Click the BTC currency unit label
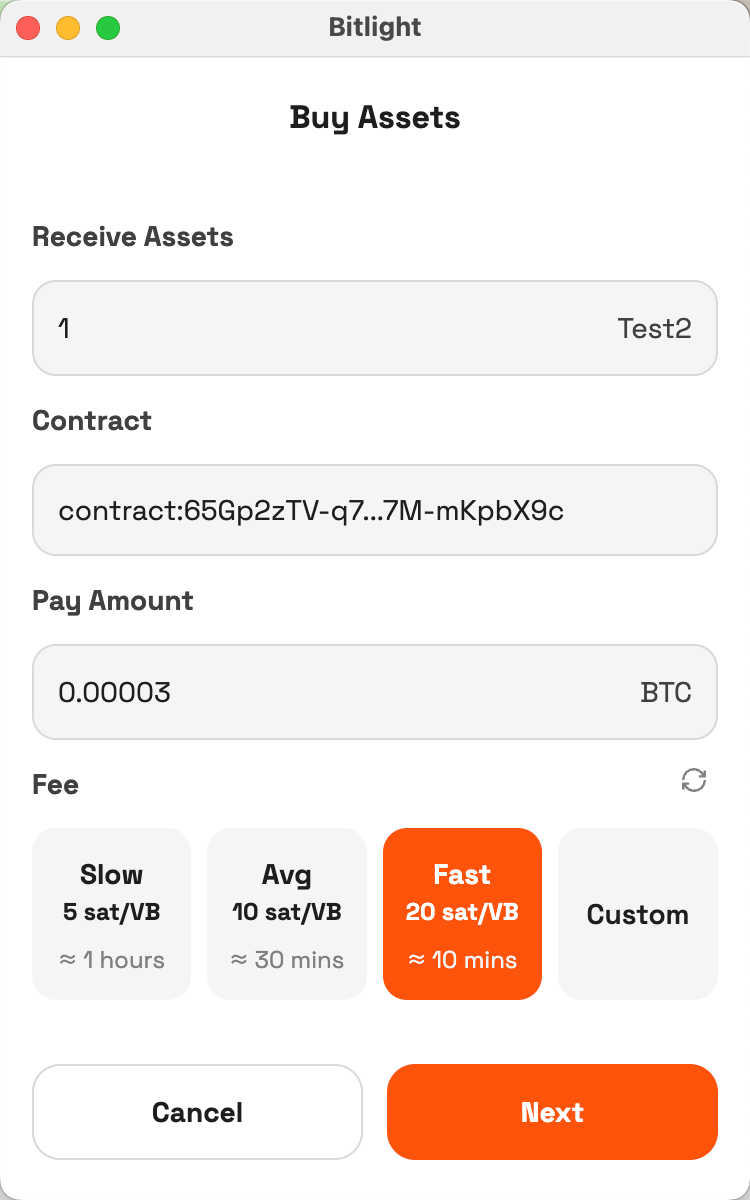Screen dimensions: 750x1200 click(666, 692)
